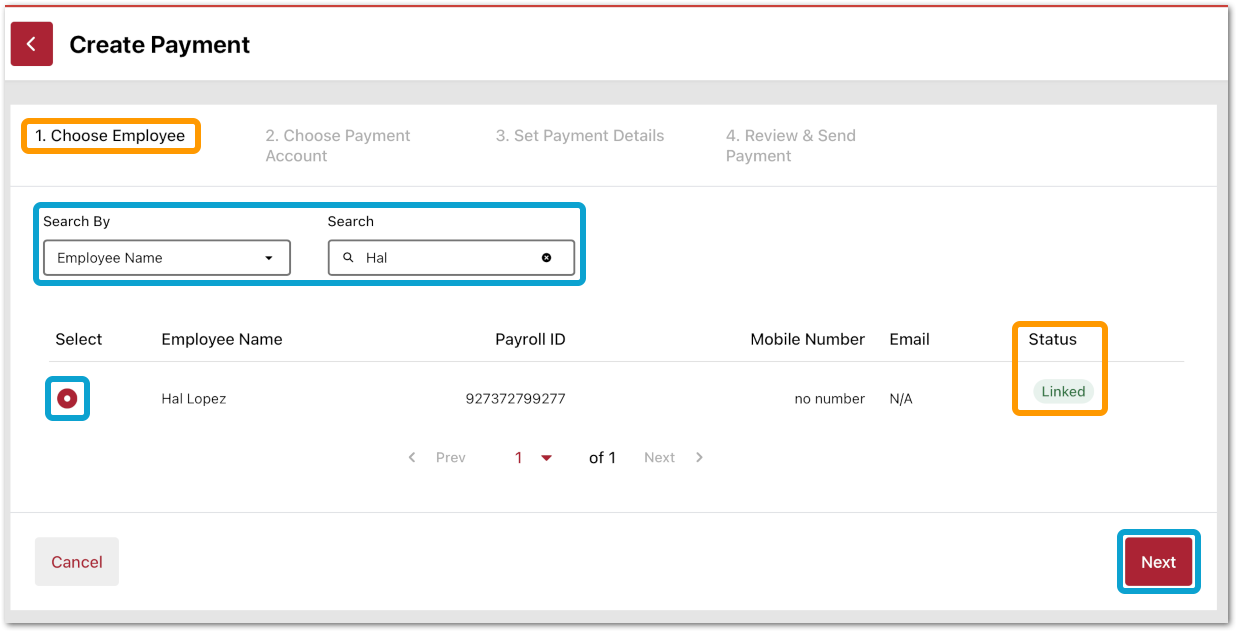Image resolution: width=1237 pixels, height=632 pixels.
Task: Expand the page number dropdown
Action: (x=546, y=458)
